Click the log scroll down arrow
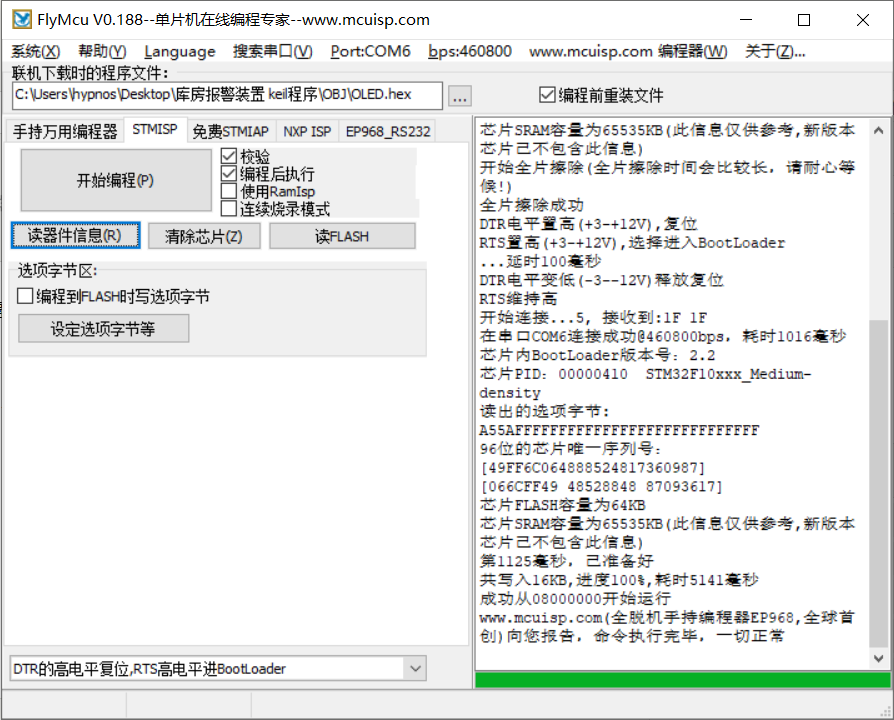Viewport: 894px width, 720px height. (x=879, y=658)
